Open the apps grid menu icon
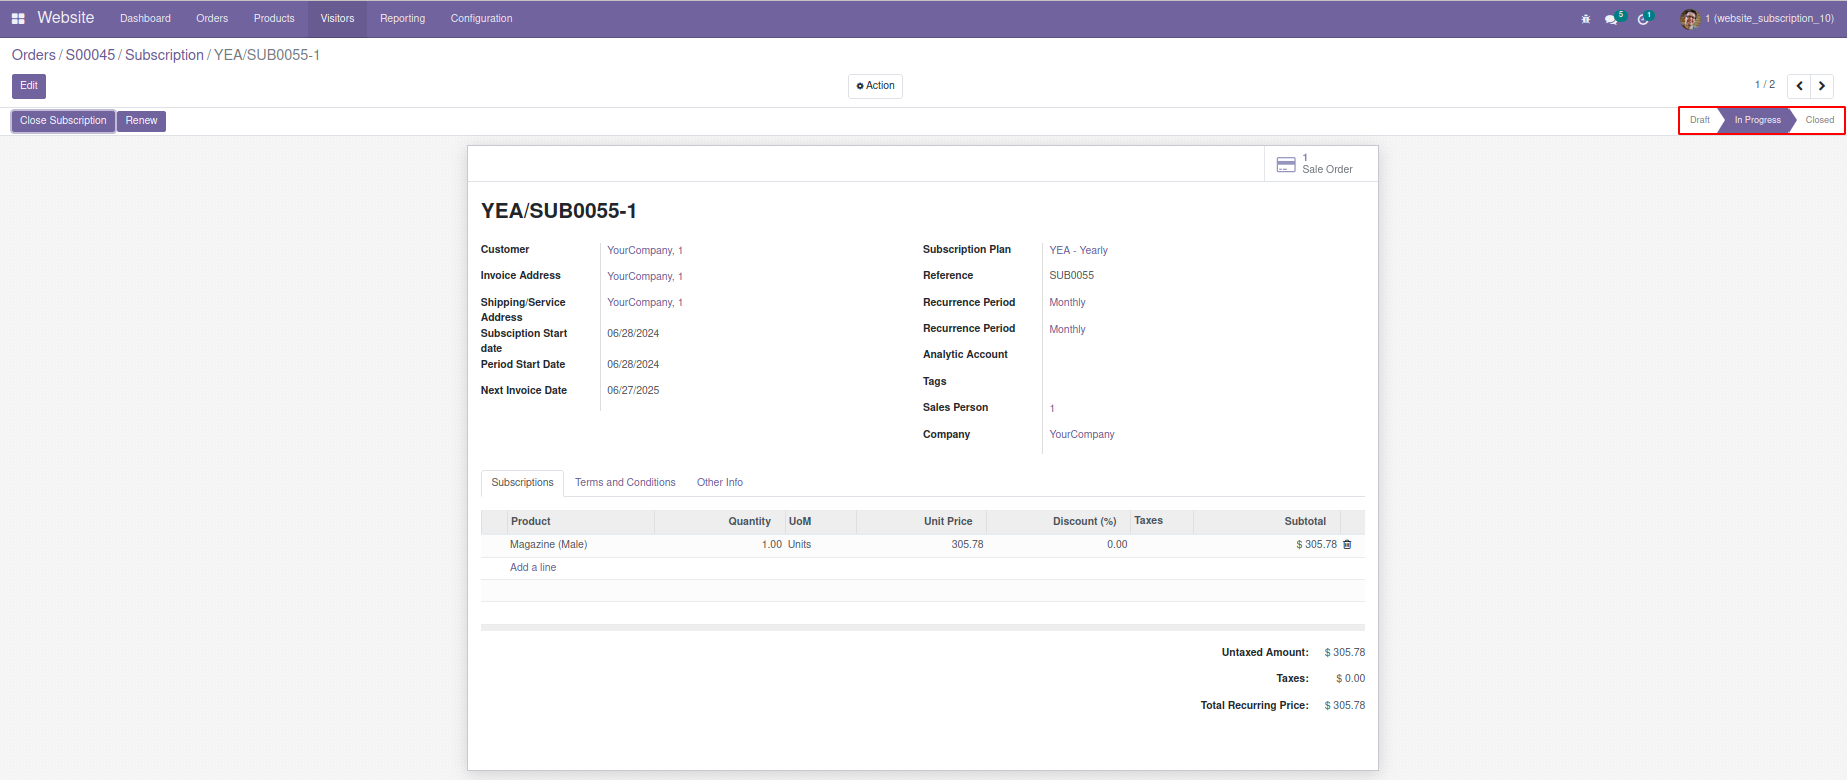Image resolution: width=1847 pixels, height=780 pixels. (18, 19)
